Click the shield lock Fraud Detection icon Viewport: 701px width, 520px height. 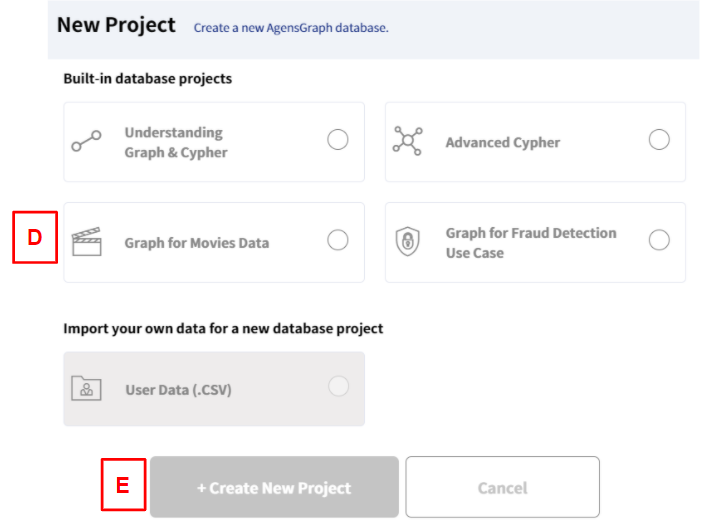[x=408, y=242]
